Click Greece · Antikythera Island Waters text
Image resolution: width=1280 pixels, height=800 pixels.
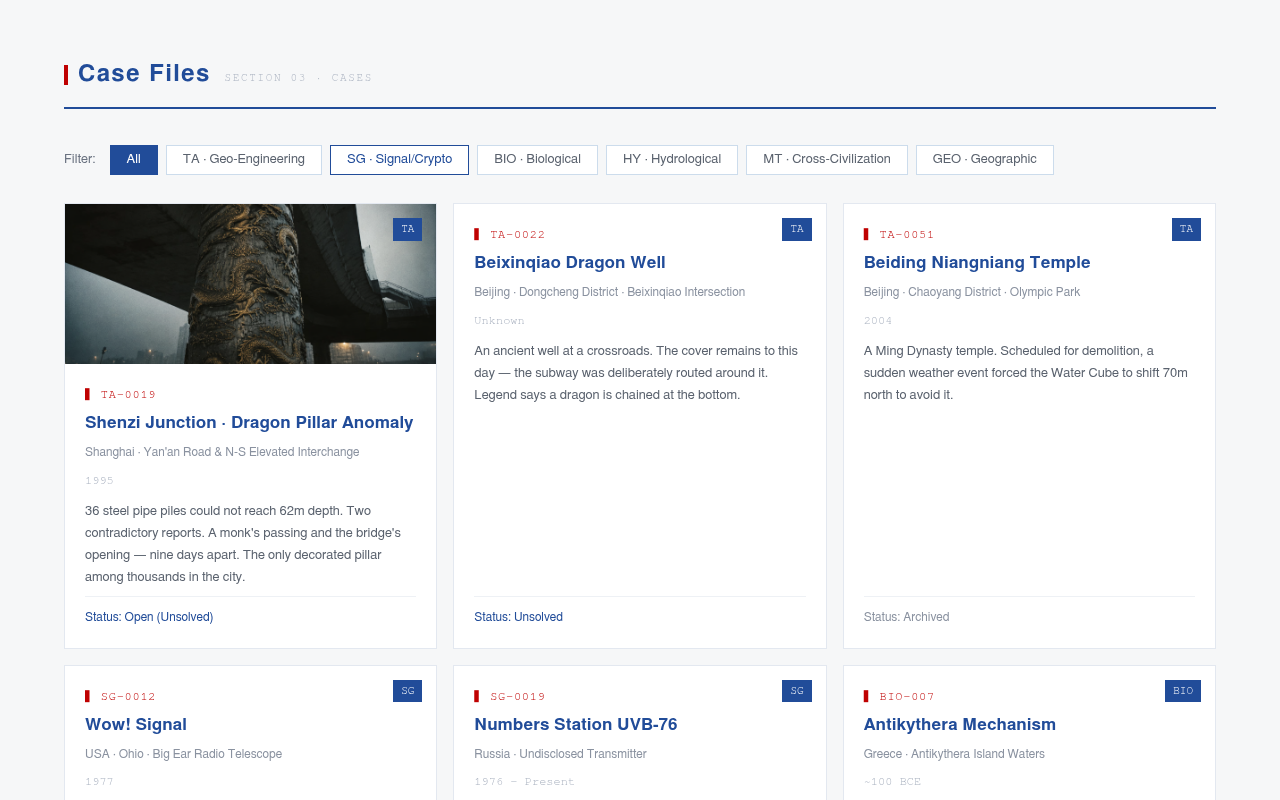click(954, 754)
